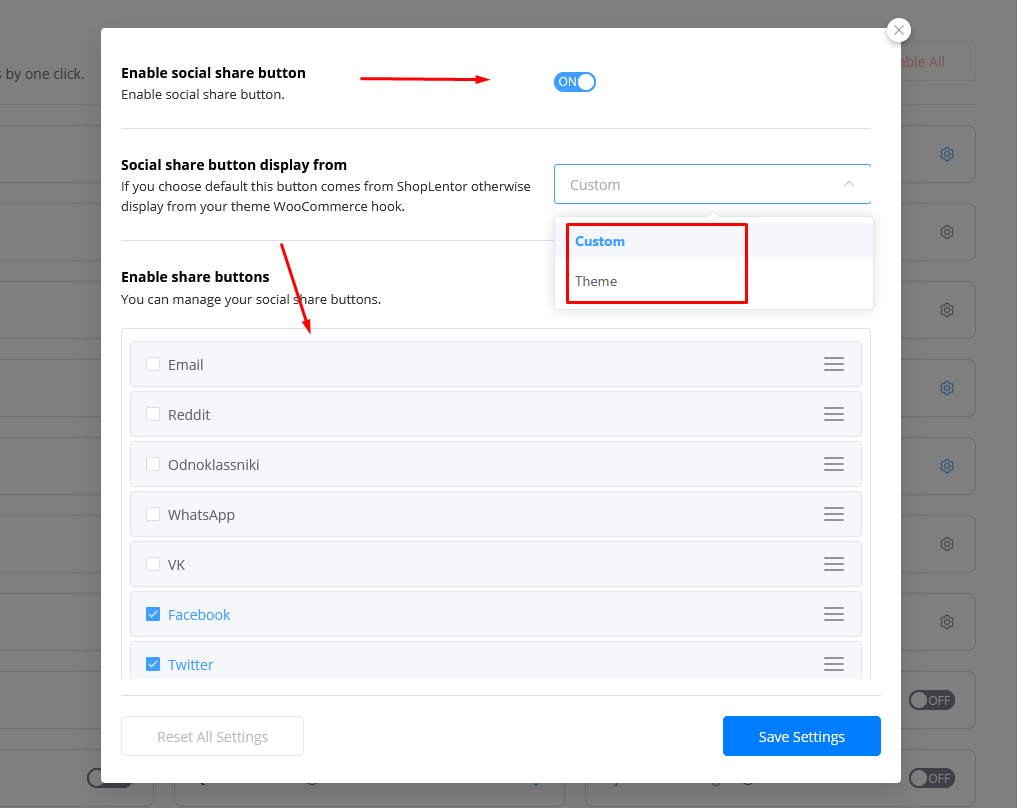Click the WhatsApp row reorder icon
The image size is (1017, 808).
(x=833, y=514)
